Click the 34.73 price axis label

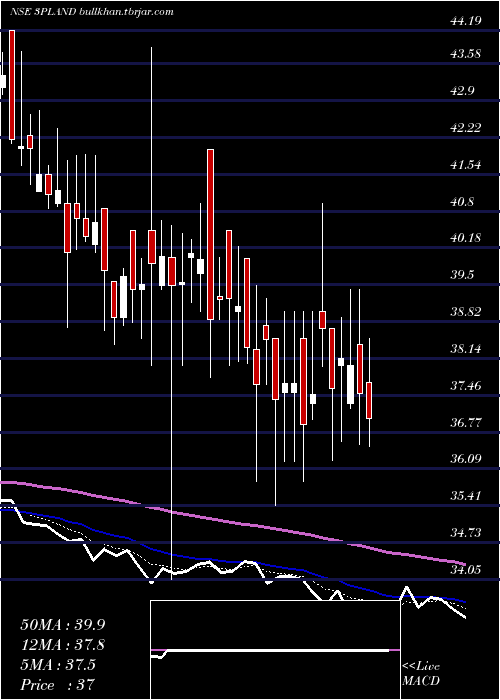(466, 532)
